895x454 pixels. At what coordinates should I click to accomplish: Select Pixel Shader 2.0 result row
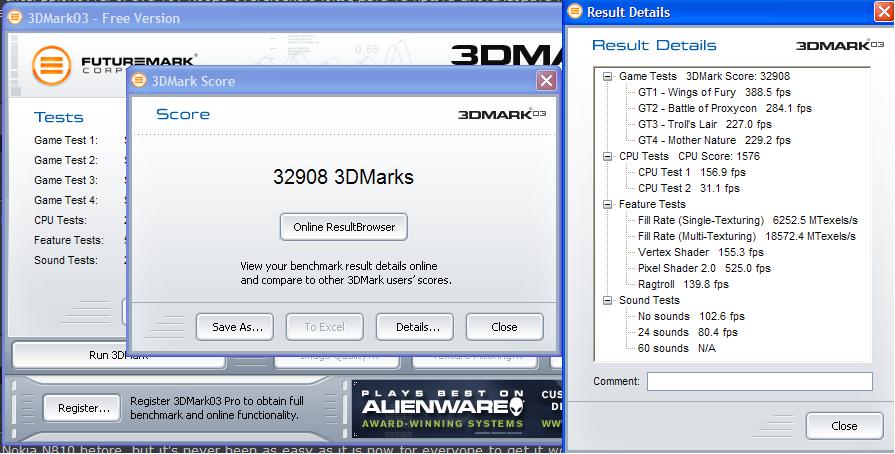coord(704,268)
